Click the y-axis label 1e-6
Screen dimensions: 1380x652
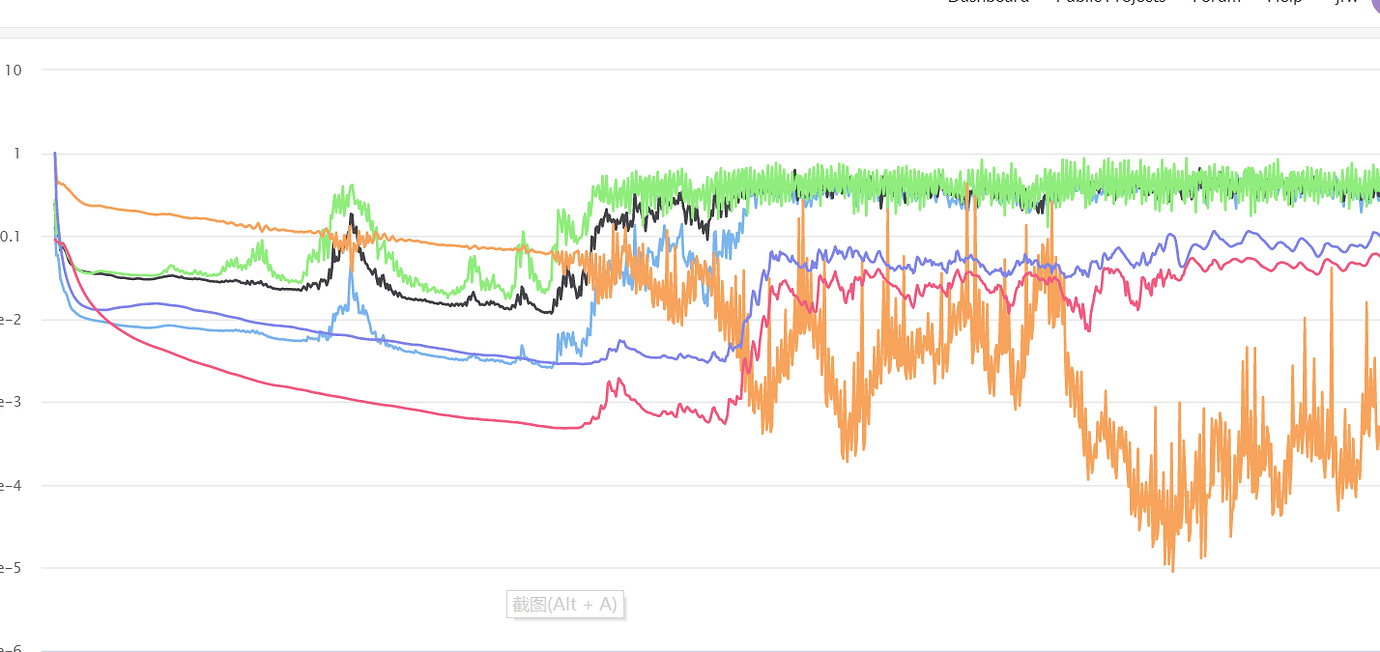pos(8,648)
